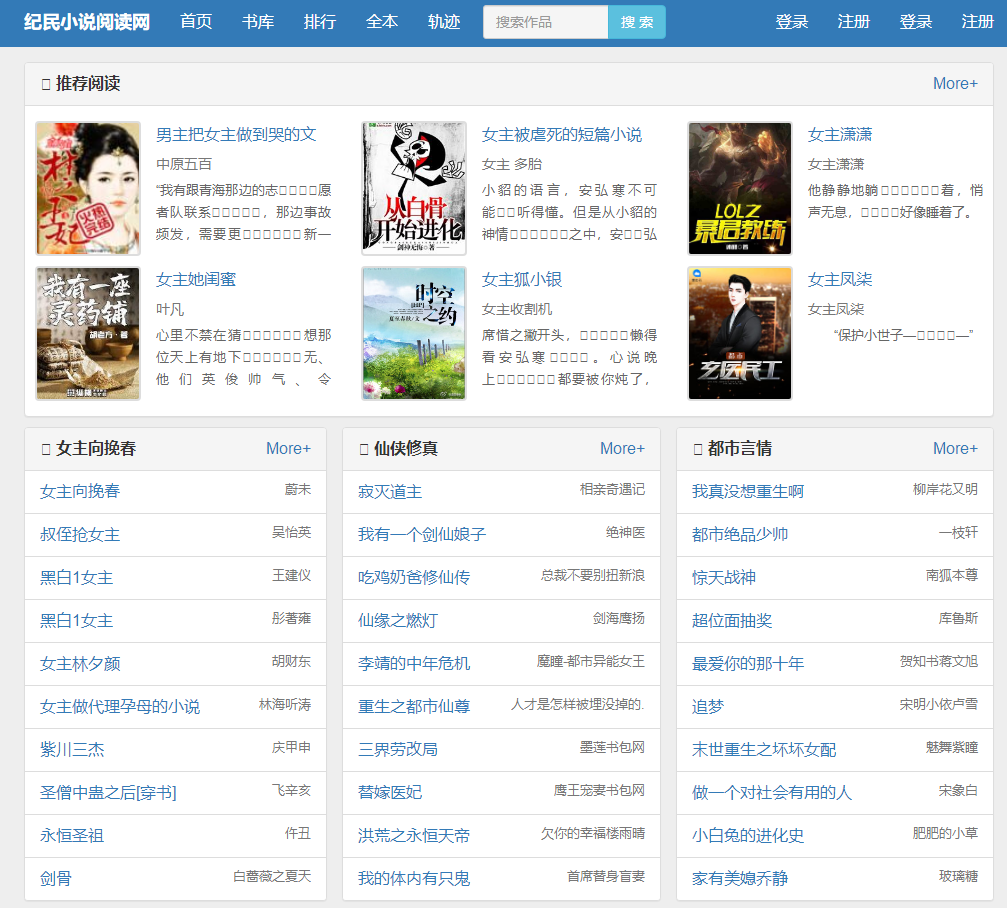Open 永恒圣祖 novel link

point(72,835)
